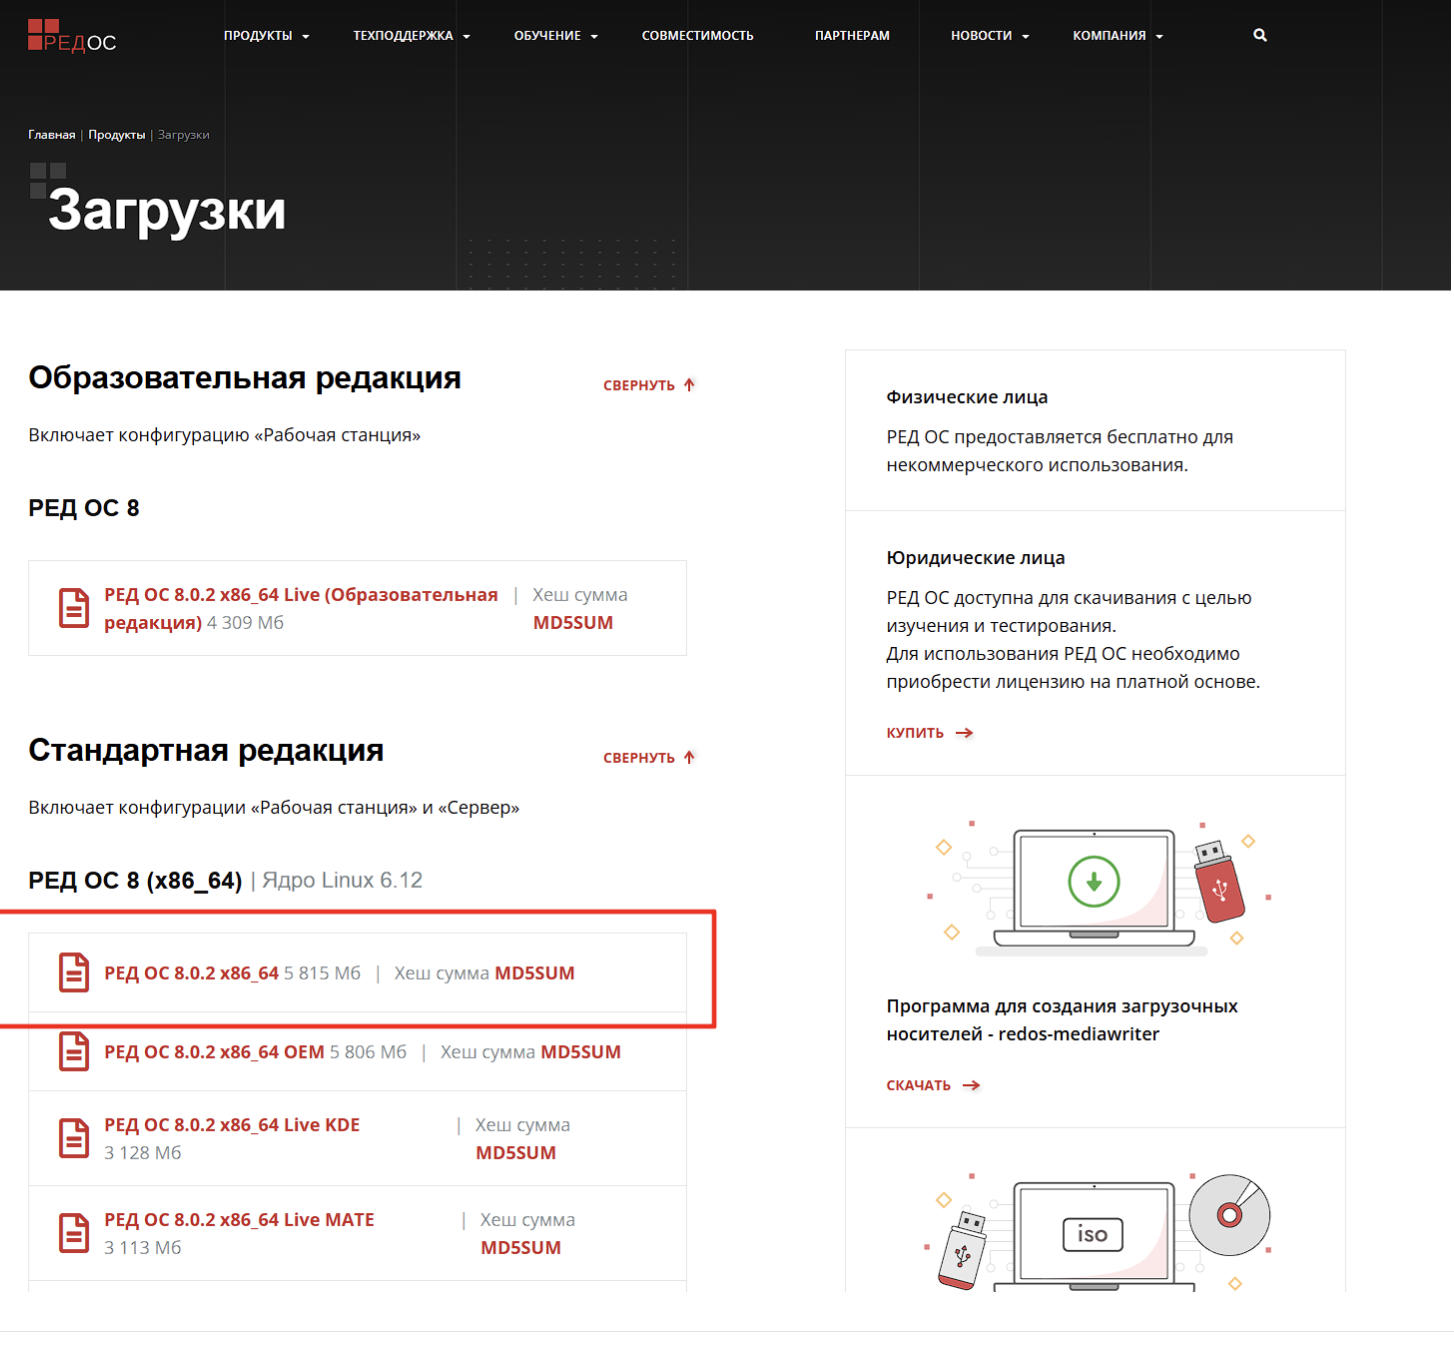1454x1345 pixels.
Task: Click the Загрузки page heading
Action: click(x=167, y=210)
